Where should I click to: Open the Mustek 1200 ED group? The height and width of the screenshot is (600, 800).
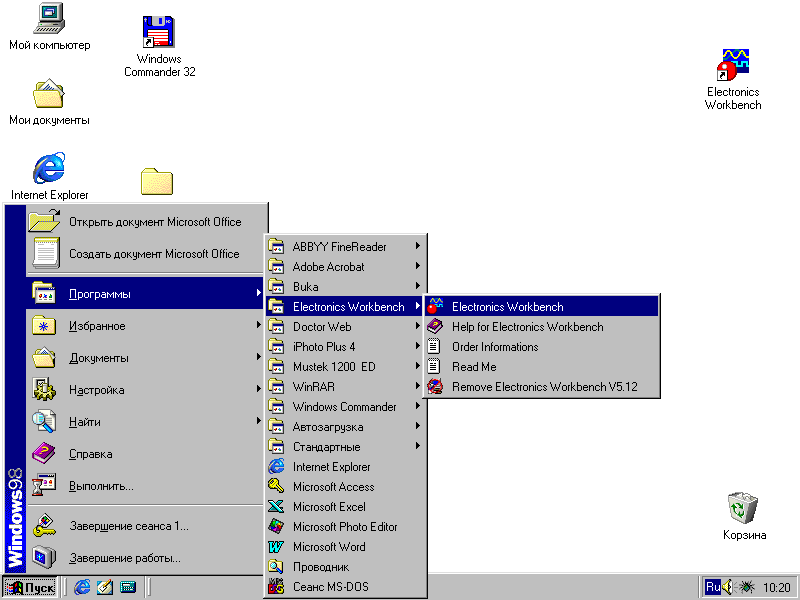345,366
